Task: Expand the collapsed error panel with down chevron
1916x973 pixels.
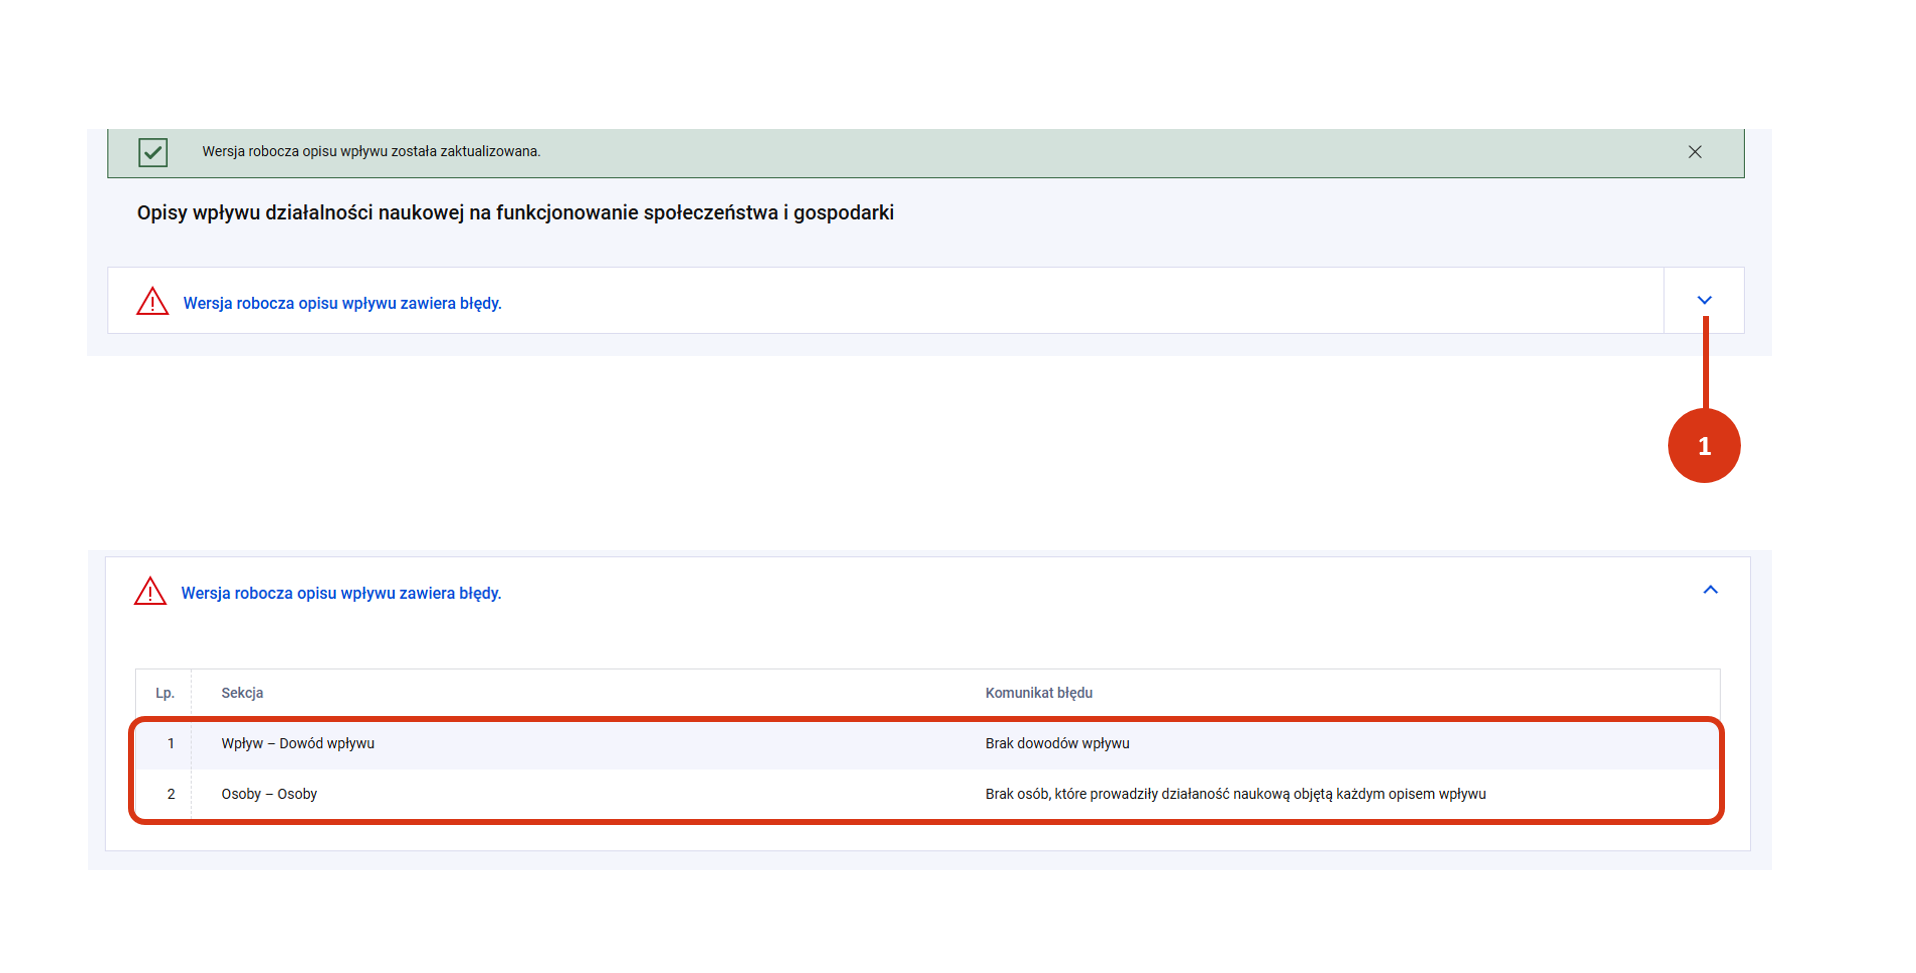Action: (1704, 300)
